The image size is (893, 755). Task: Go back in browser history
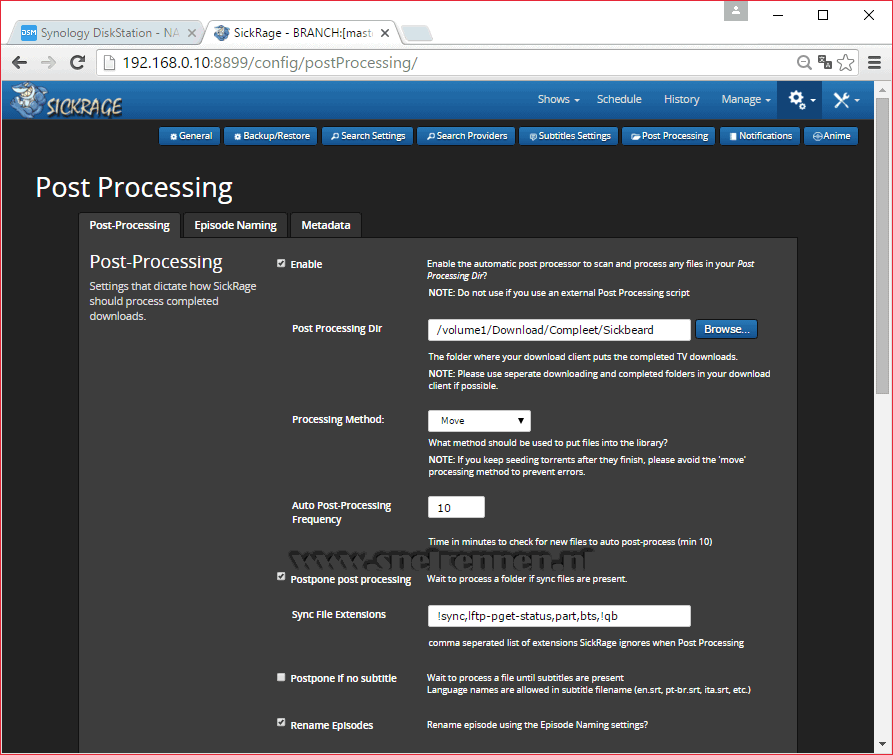pyautogui.click(x=19, y=62)
